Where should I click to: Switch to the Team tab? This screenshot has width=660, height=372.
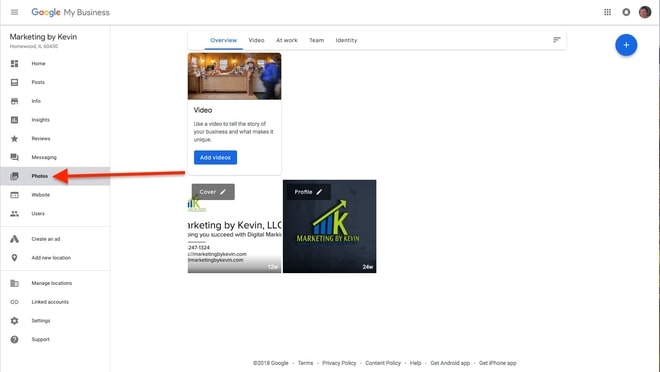[317, 40]
